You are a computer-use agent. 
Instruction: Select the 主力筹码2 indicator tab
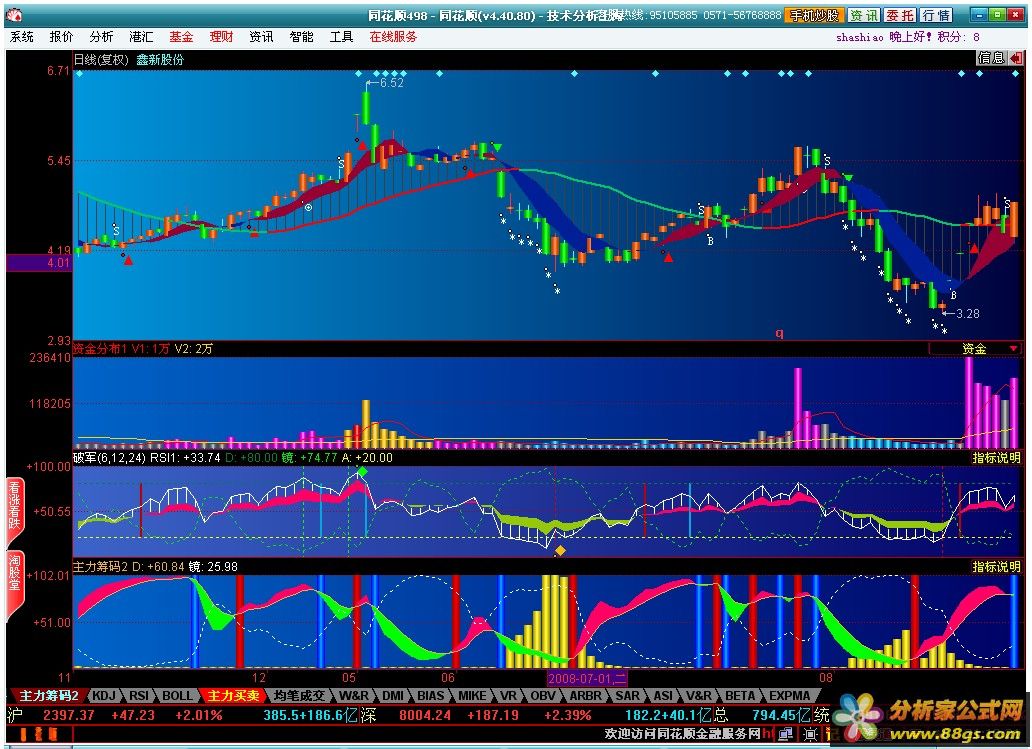pos(48,696)
